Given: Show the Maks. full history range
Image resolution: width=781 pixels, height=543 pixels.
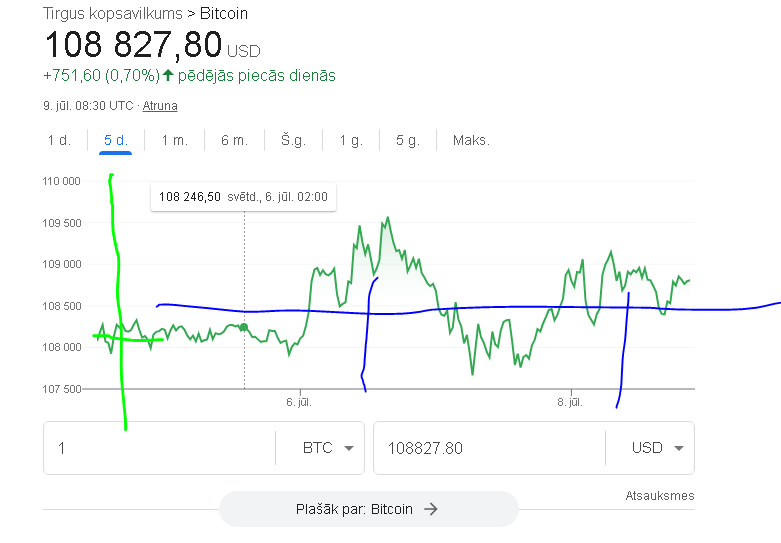Looking at the screenshot, I should [x=471, y=140].
